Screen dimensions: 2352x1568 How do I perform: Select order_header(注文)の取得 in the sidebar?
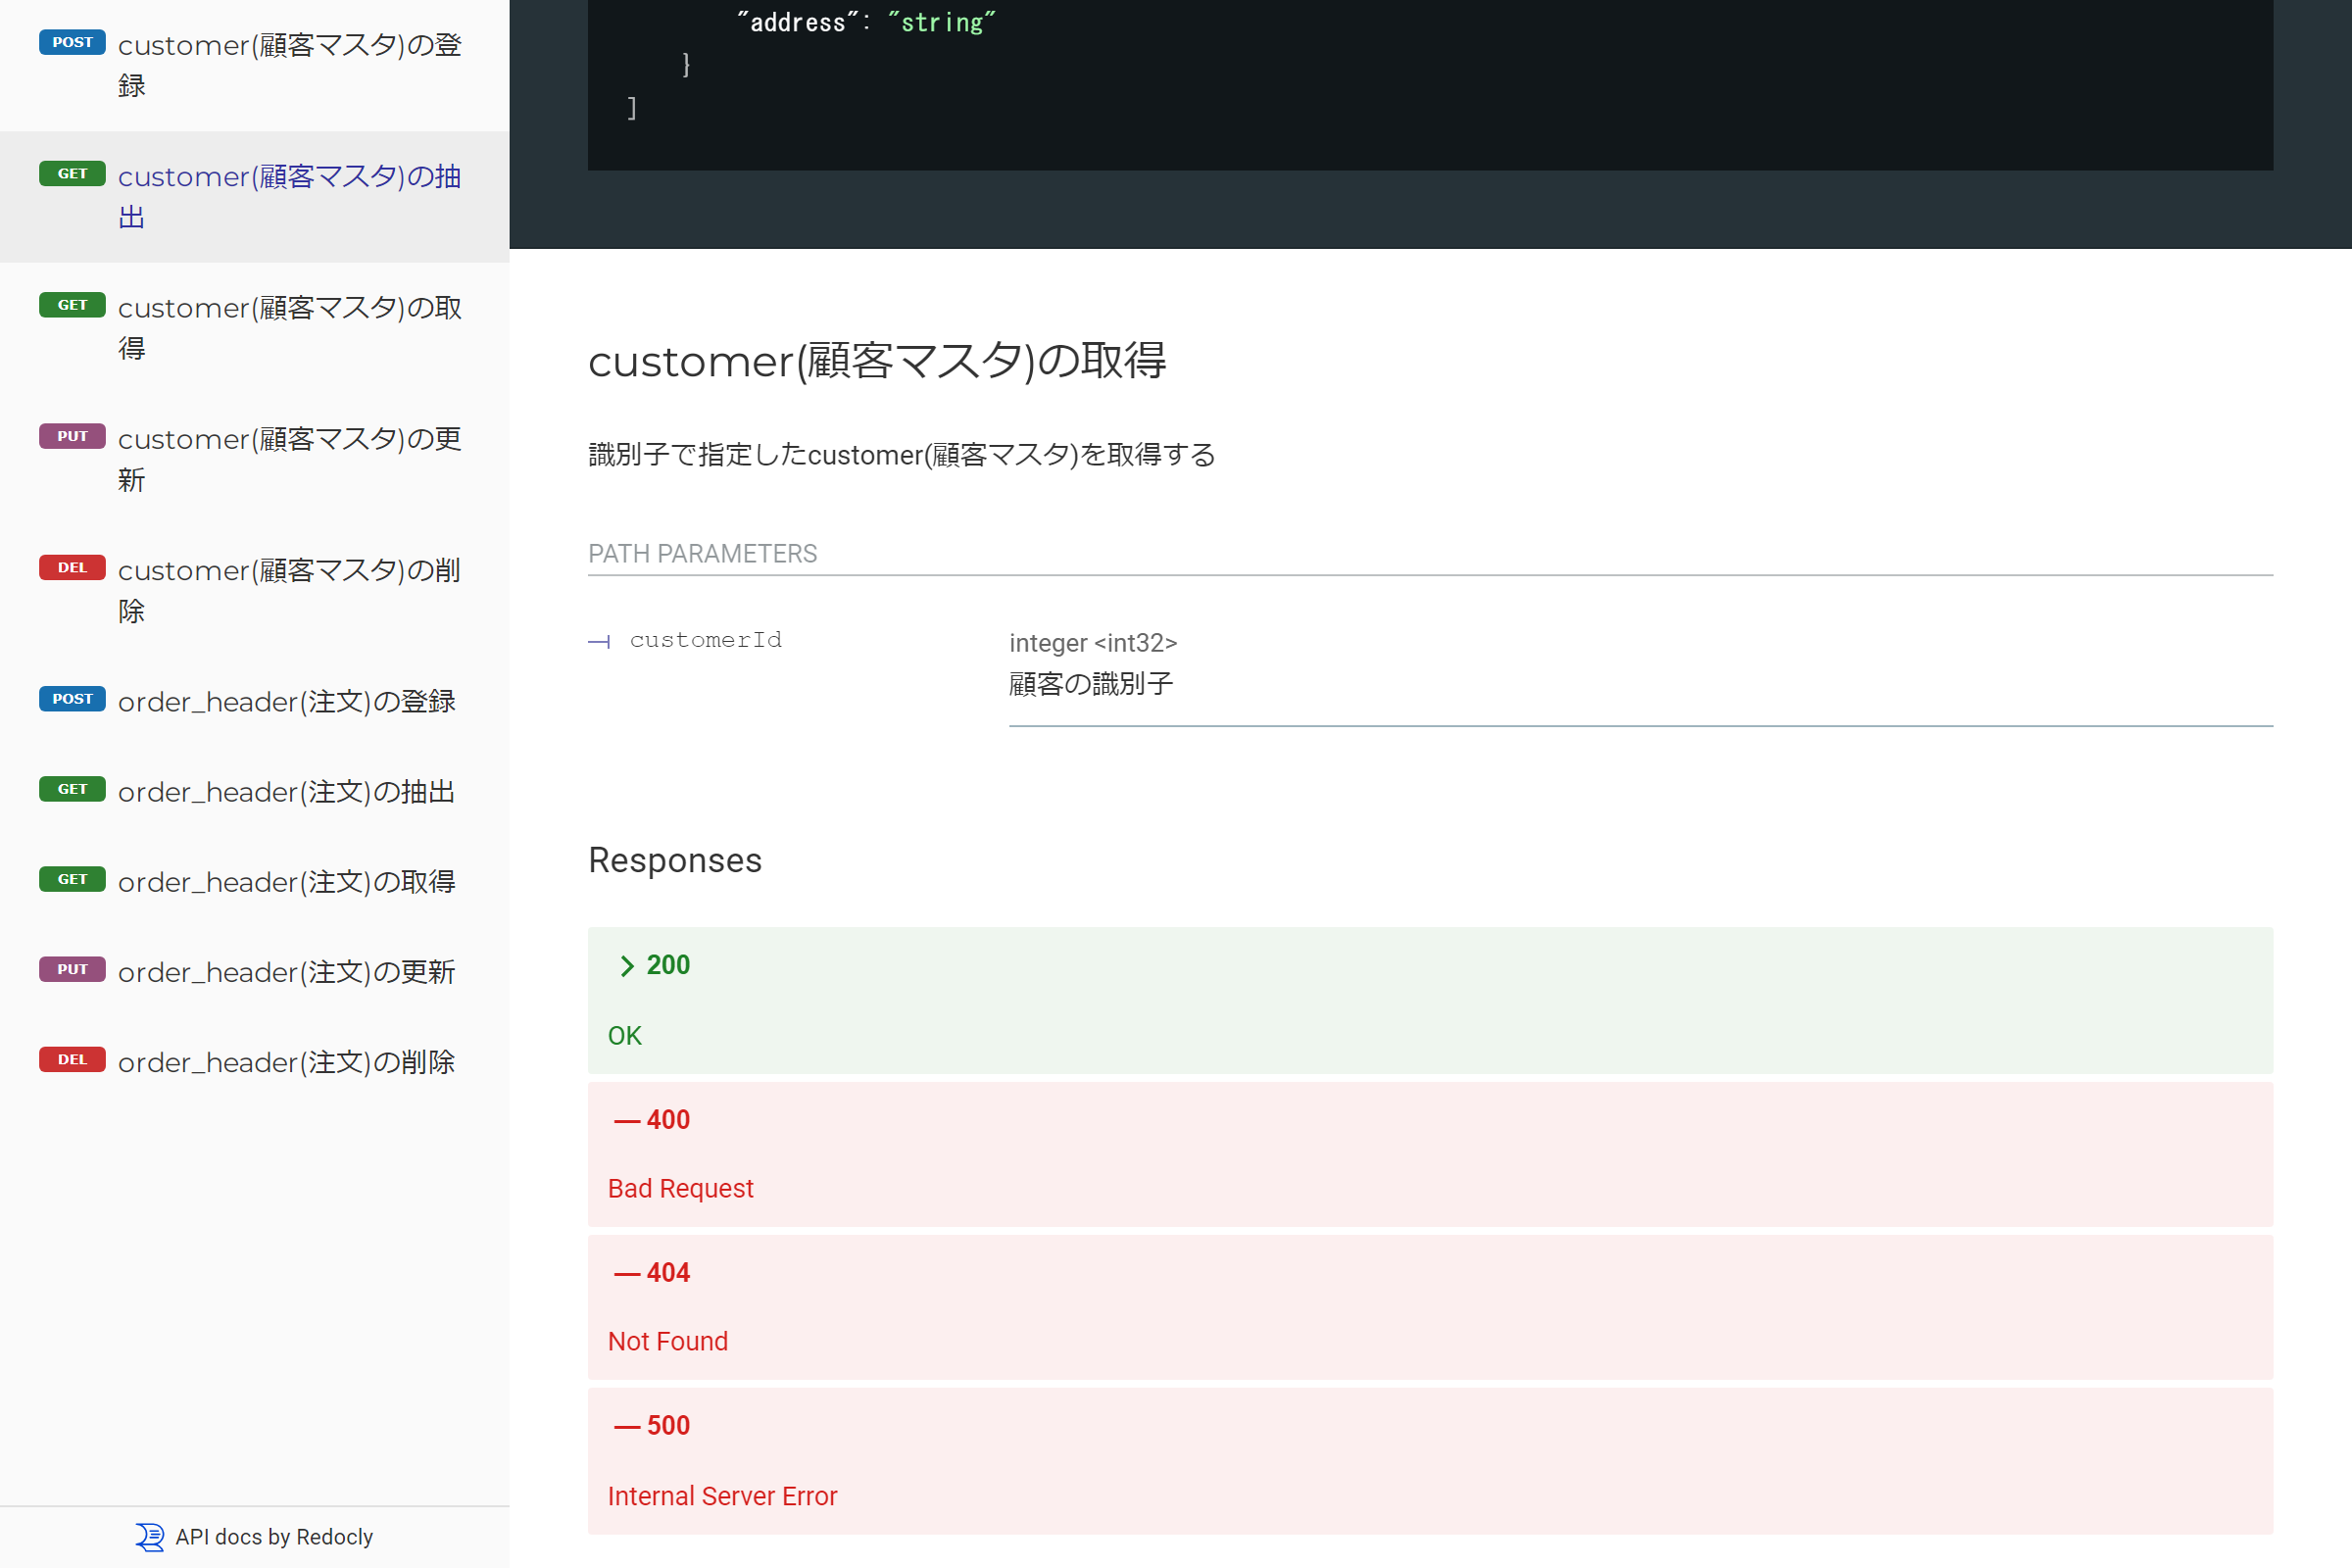click(x=286, y=882)
